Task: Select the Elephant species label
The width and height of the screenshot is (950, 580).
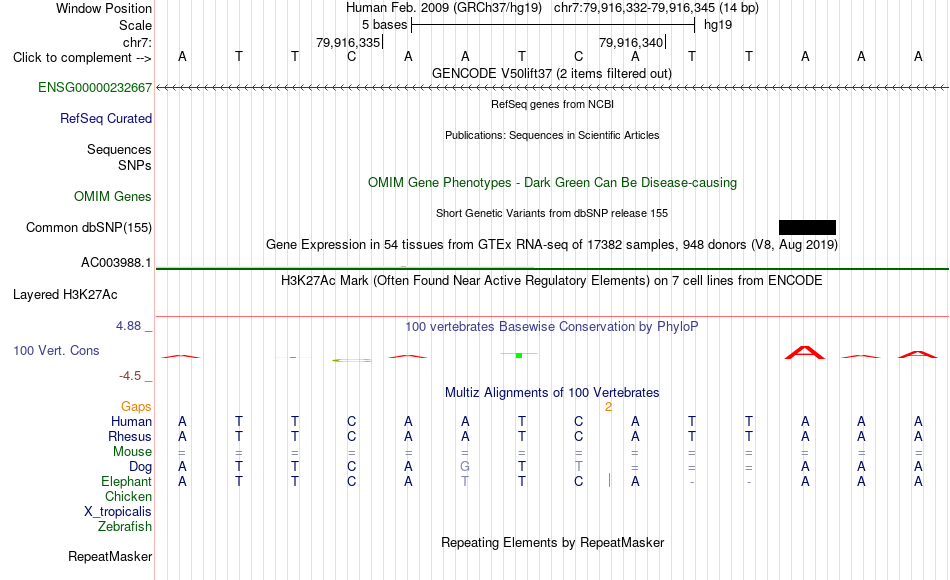Action: click(127, 481)
